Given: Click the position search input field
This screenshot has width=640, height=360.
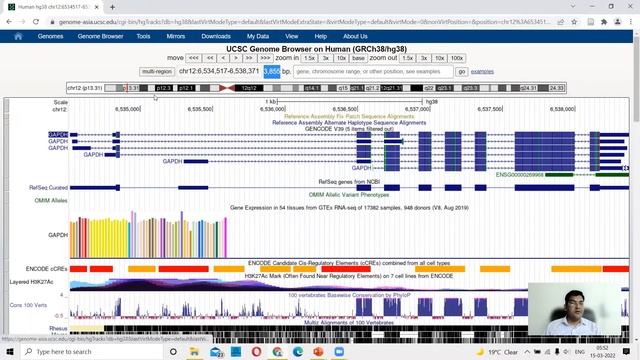Looking at the screenshot, I should [373, 72].
